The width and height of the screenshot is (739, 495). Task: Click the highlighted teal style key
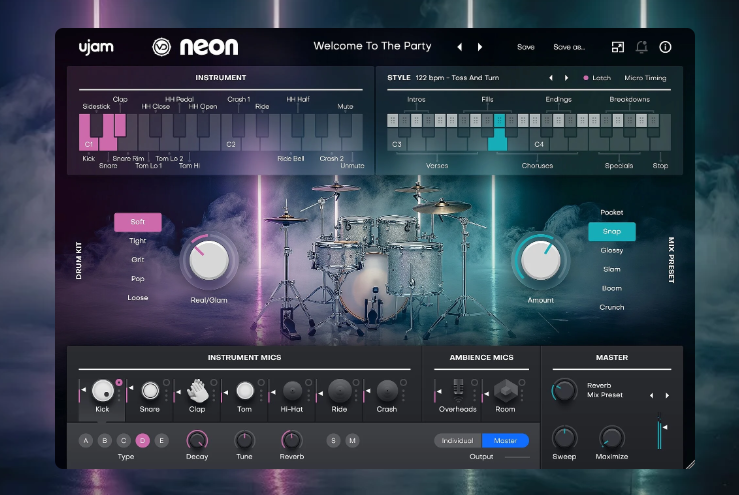[x=497, y=140]
